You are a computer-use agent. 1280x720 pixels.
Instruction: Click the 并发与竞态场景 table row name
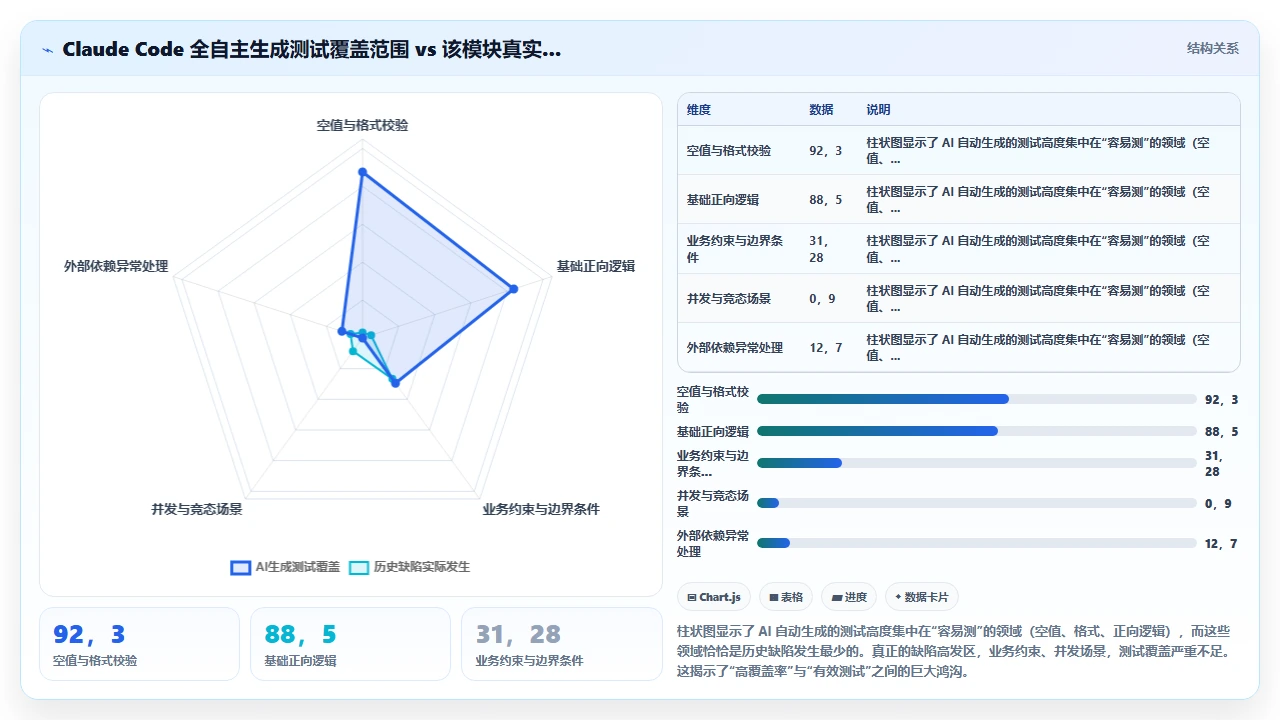(729, 298)
